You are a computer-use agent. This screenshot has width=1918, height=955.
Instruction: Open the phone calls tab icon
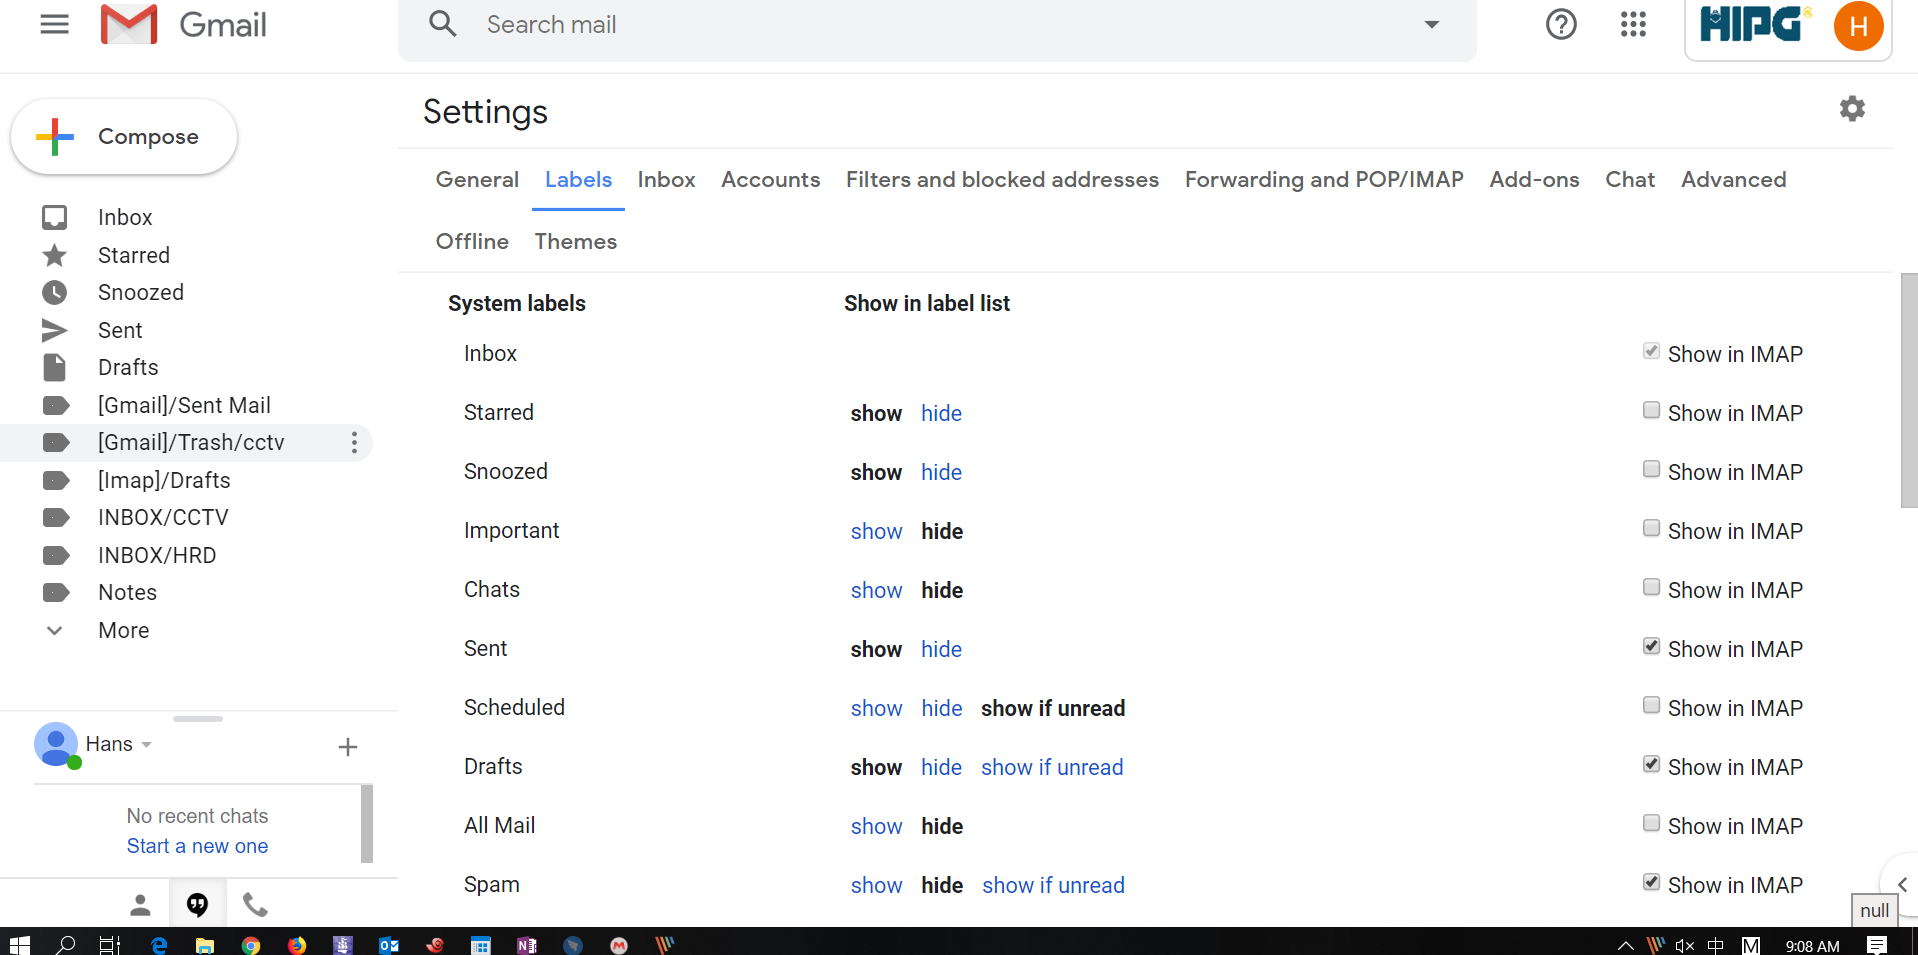pyautogui.click(x=255, y=905)
